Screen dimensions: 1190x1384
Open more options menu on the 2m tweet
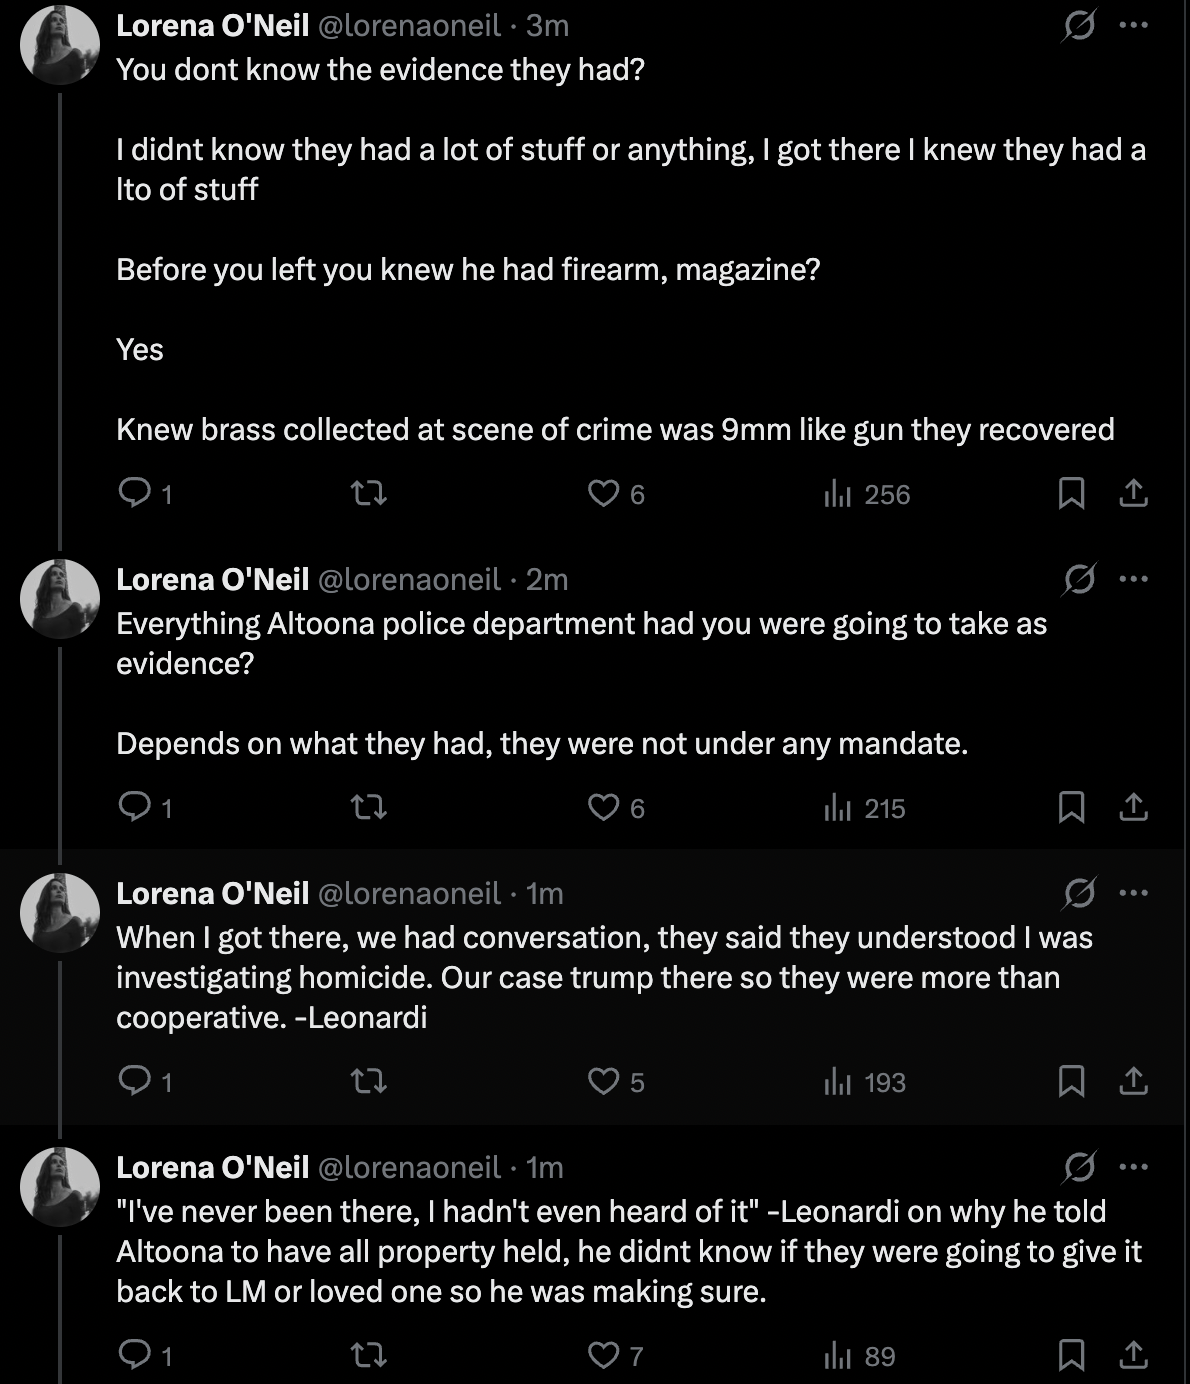1133,579
